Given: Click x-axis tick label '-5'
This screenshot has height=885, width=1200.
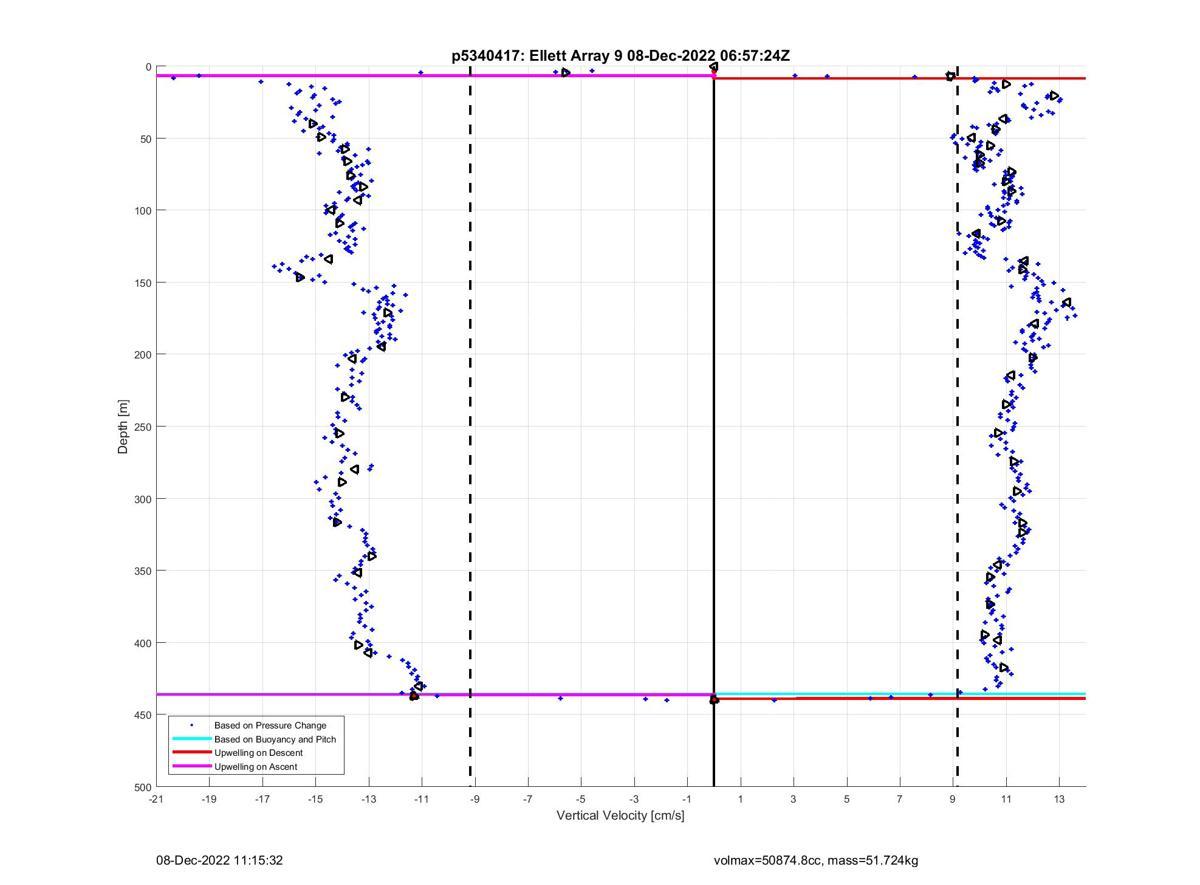Looking at the screenshot, I should click(581, 799).
